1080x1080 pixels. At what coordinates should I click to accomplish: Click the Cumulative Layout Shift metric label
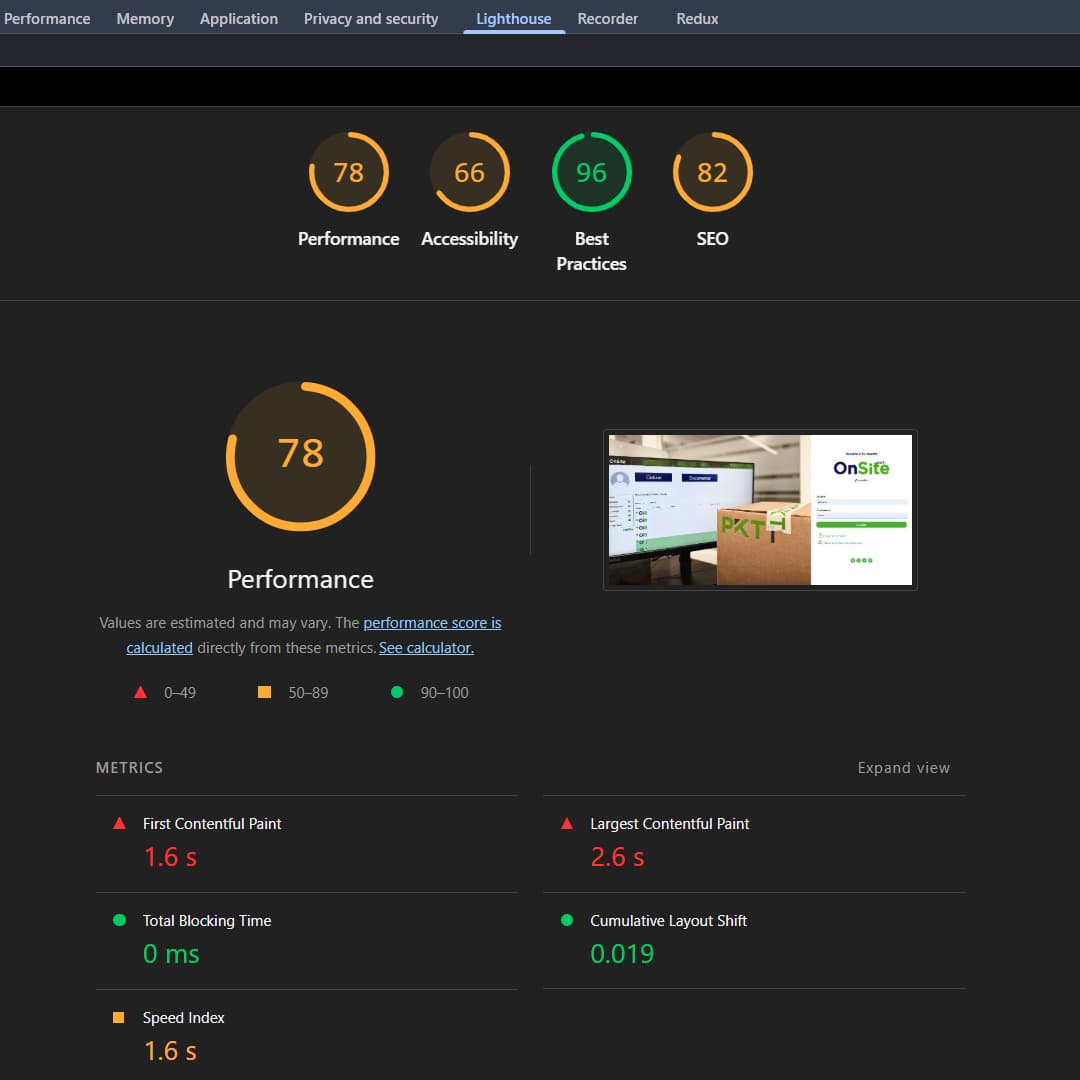tap(668, 921)
